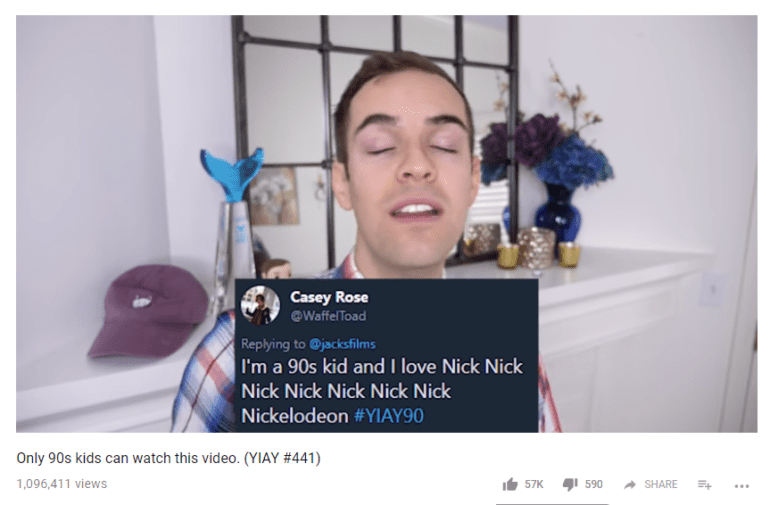
Task: Click the #YIAY90 hashtag in the tweet
Action: 388,416
